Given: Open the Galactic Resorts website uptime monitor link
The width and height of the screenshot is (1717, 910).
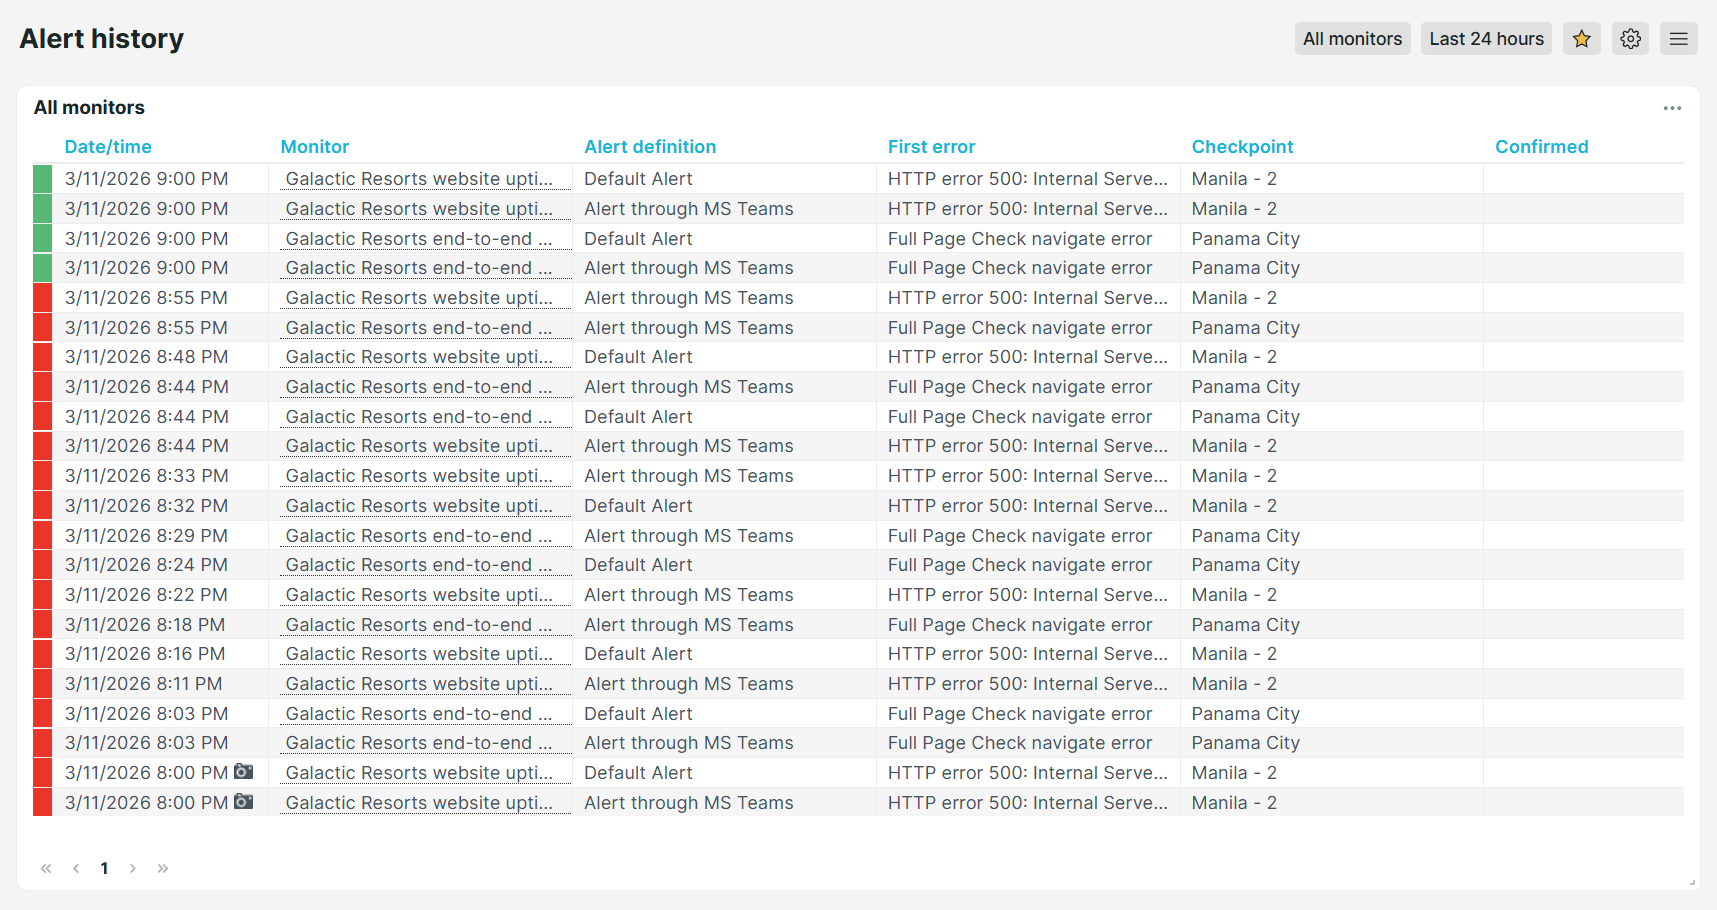Looking at the screenshot, I should click(422, 178).
